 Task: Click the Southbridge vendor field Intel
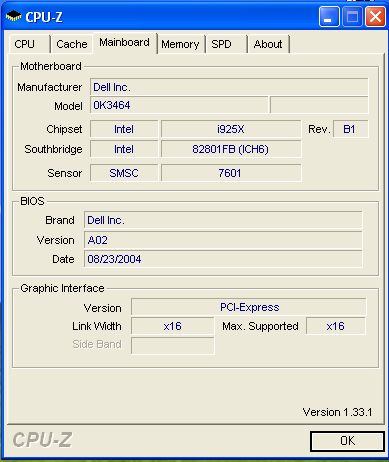coord(124,149)
